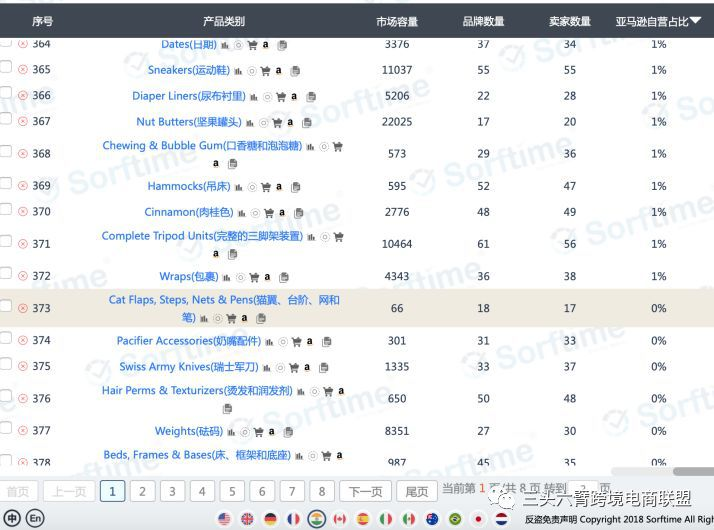Viewport: 714px width, 530px height.
Task: Click the bar chart icon next to Sneakers
Action: pos(238,71)
